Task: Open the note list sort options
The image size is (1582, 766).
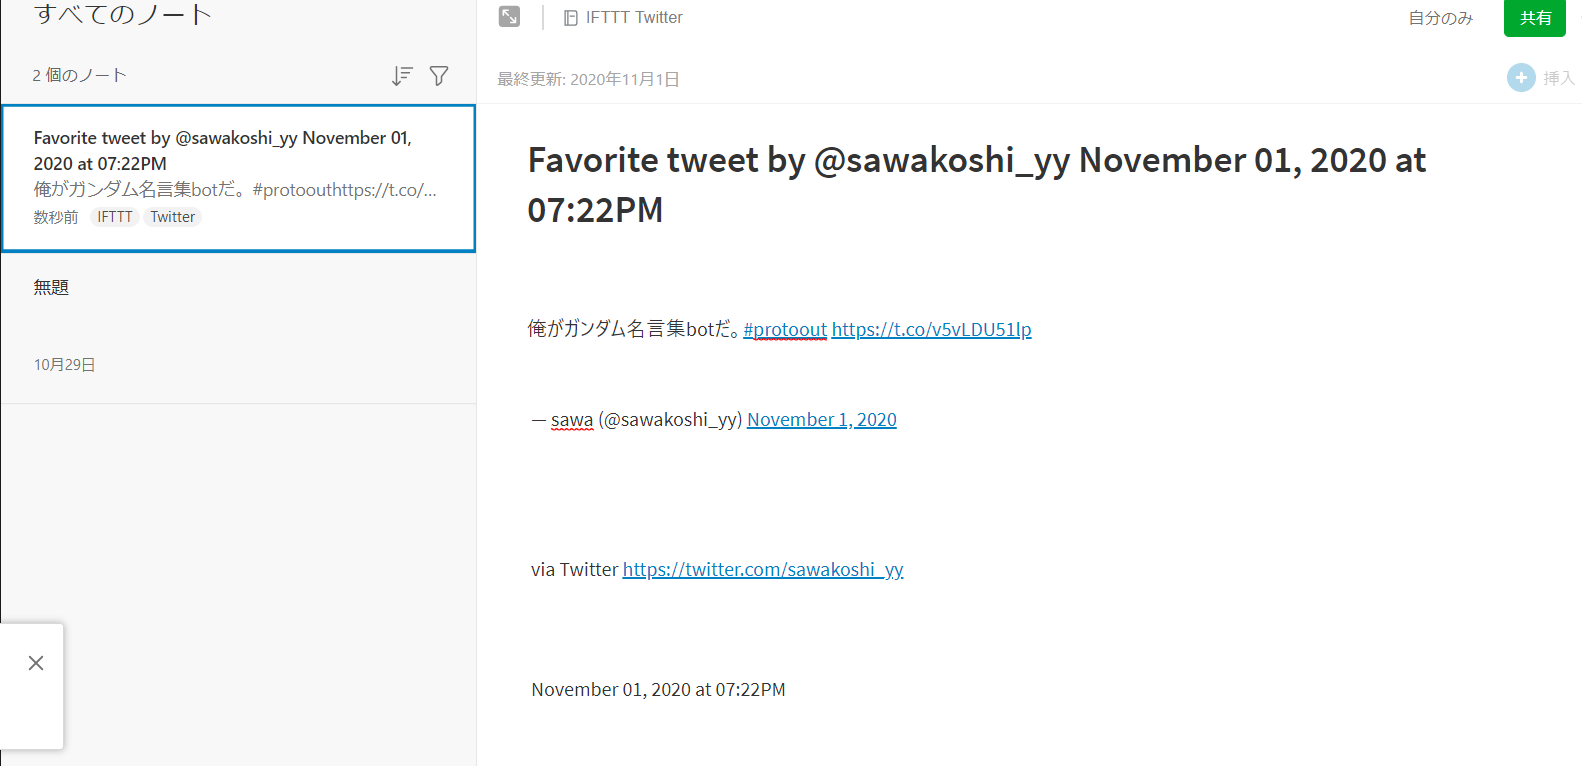Action: [402, 76]
